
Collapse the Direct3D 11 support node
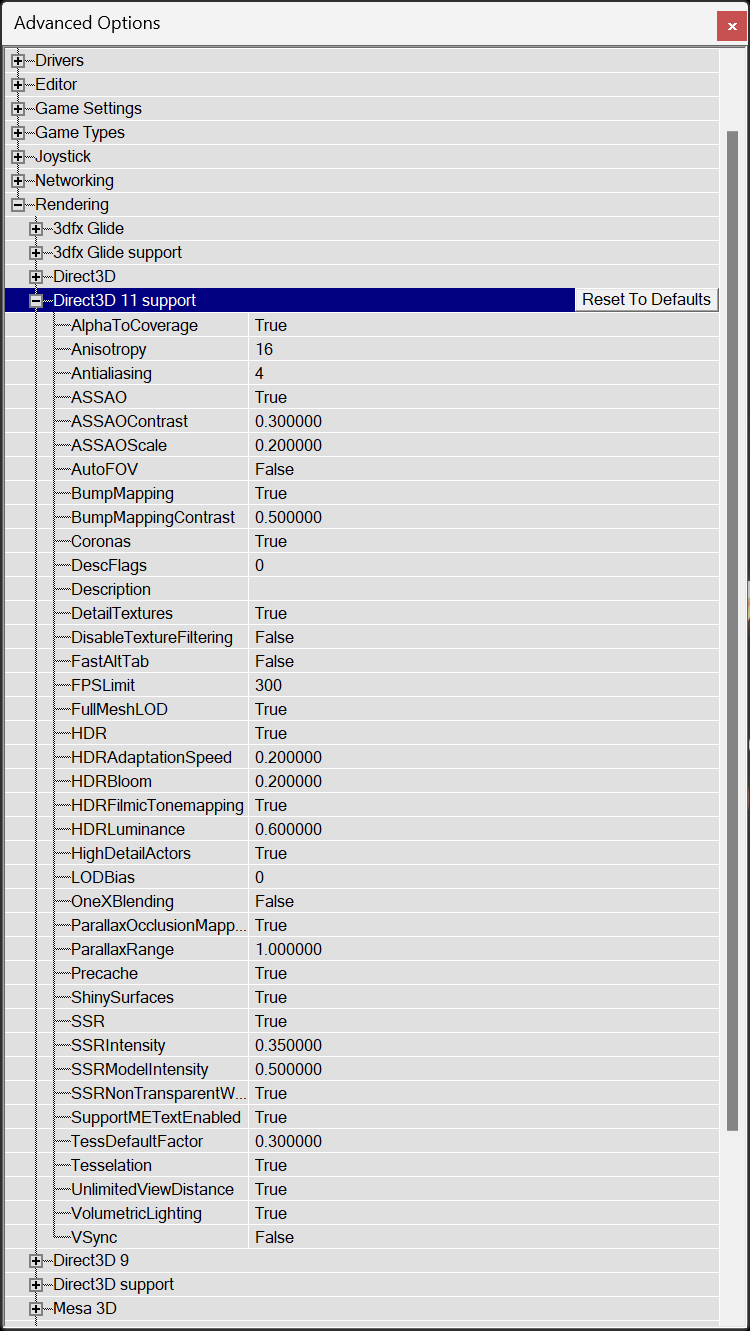36,301
